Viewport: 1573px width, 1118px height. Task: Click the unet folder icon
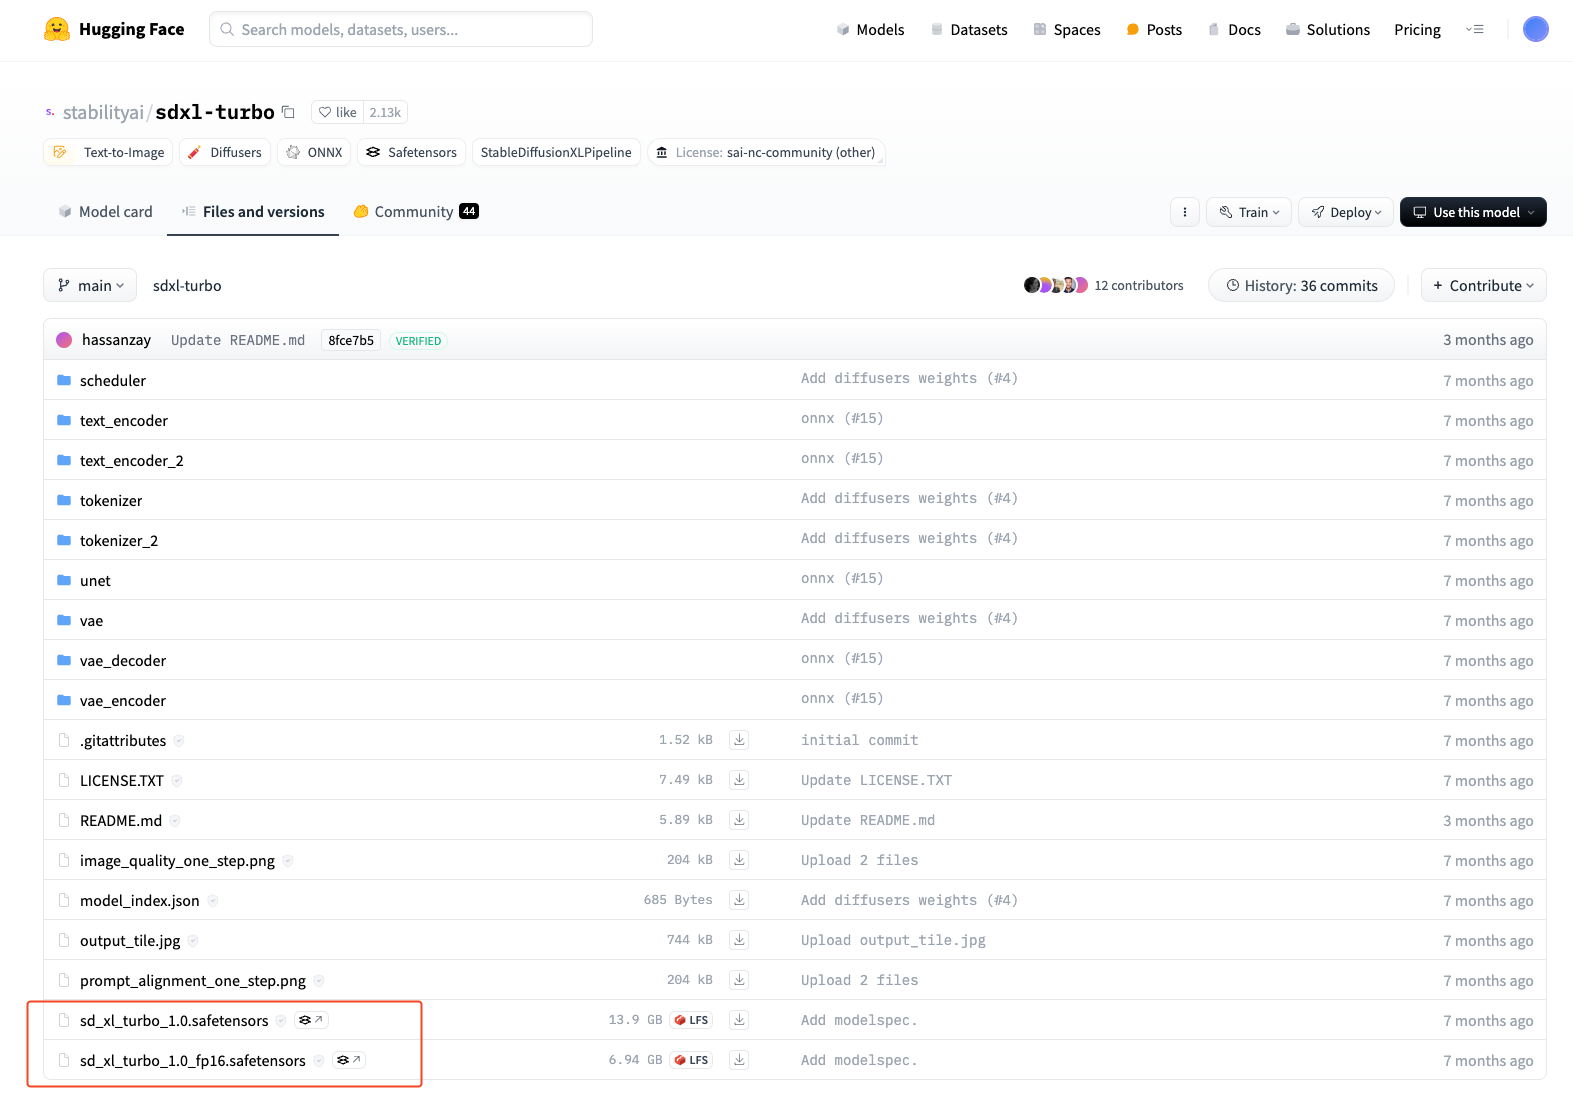[x=64, y=580]
